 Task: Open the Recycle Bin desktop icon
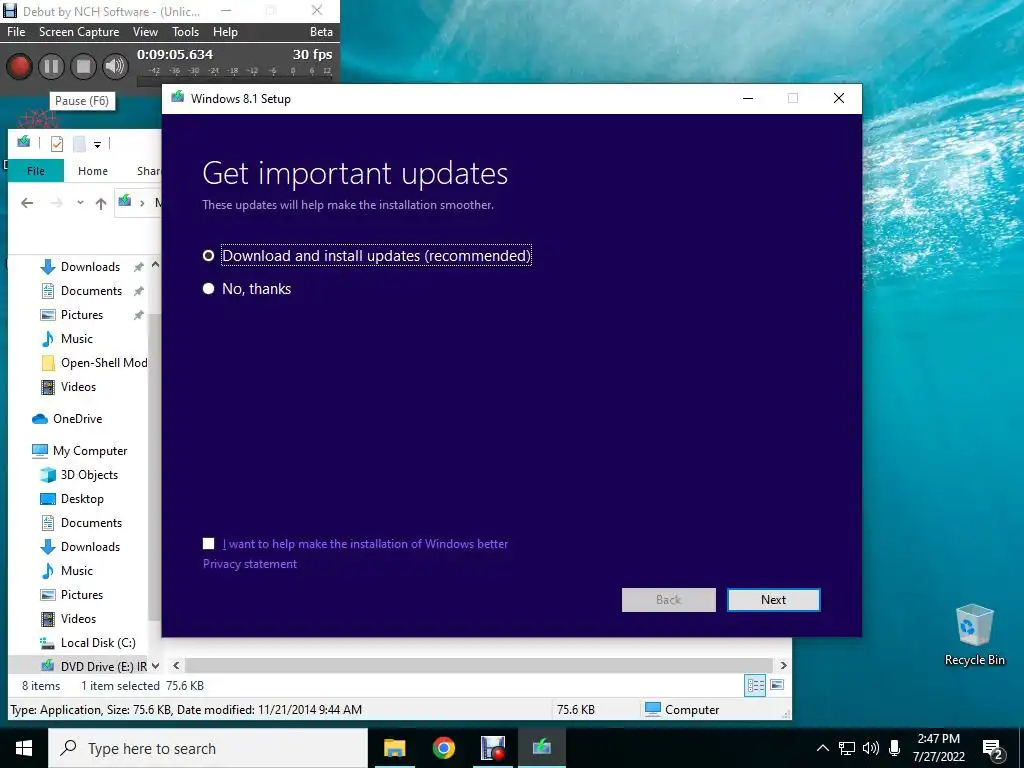pyautogui.click(x=974, y=635)
